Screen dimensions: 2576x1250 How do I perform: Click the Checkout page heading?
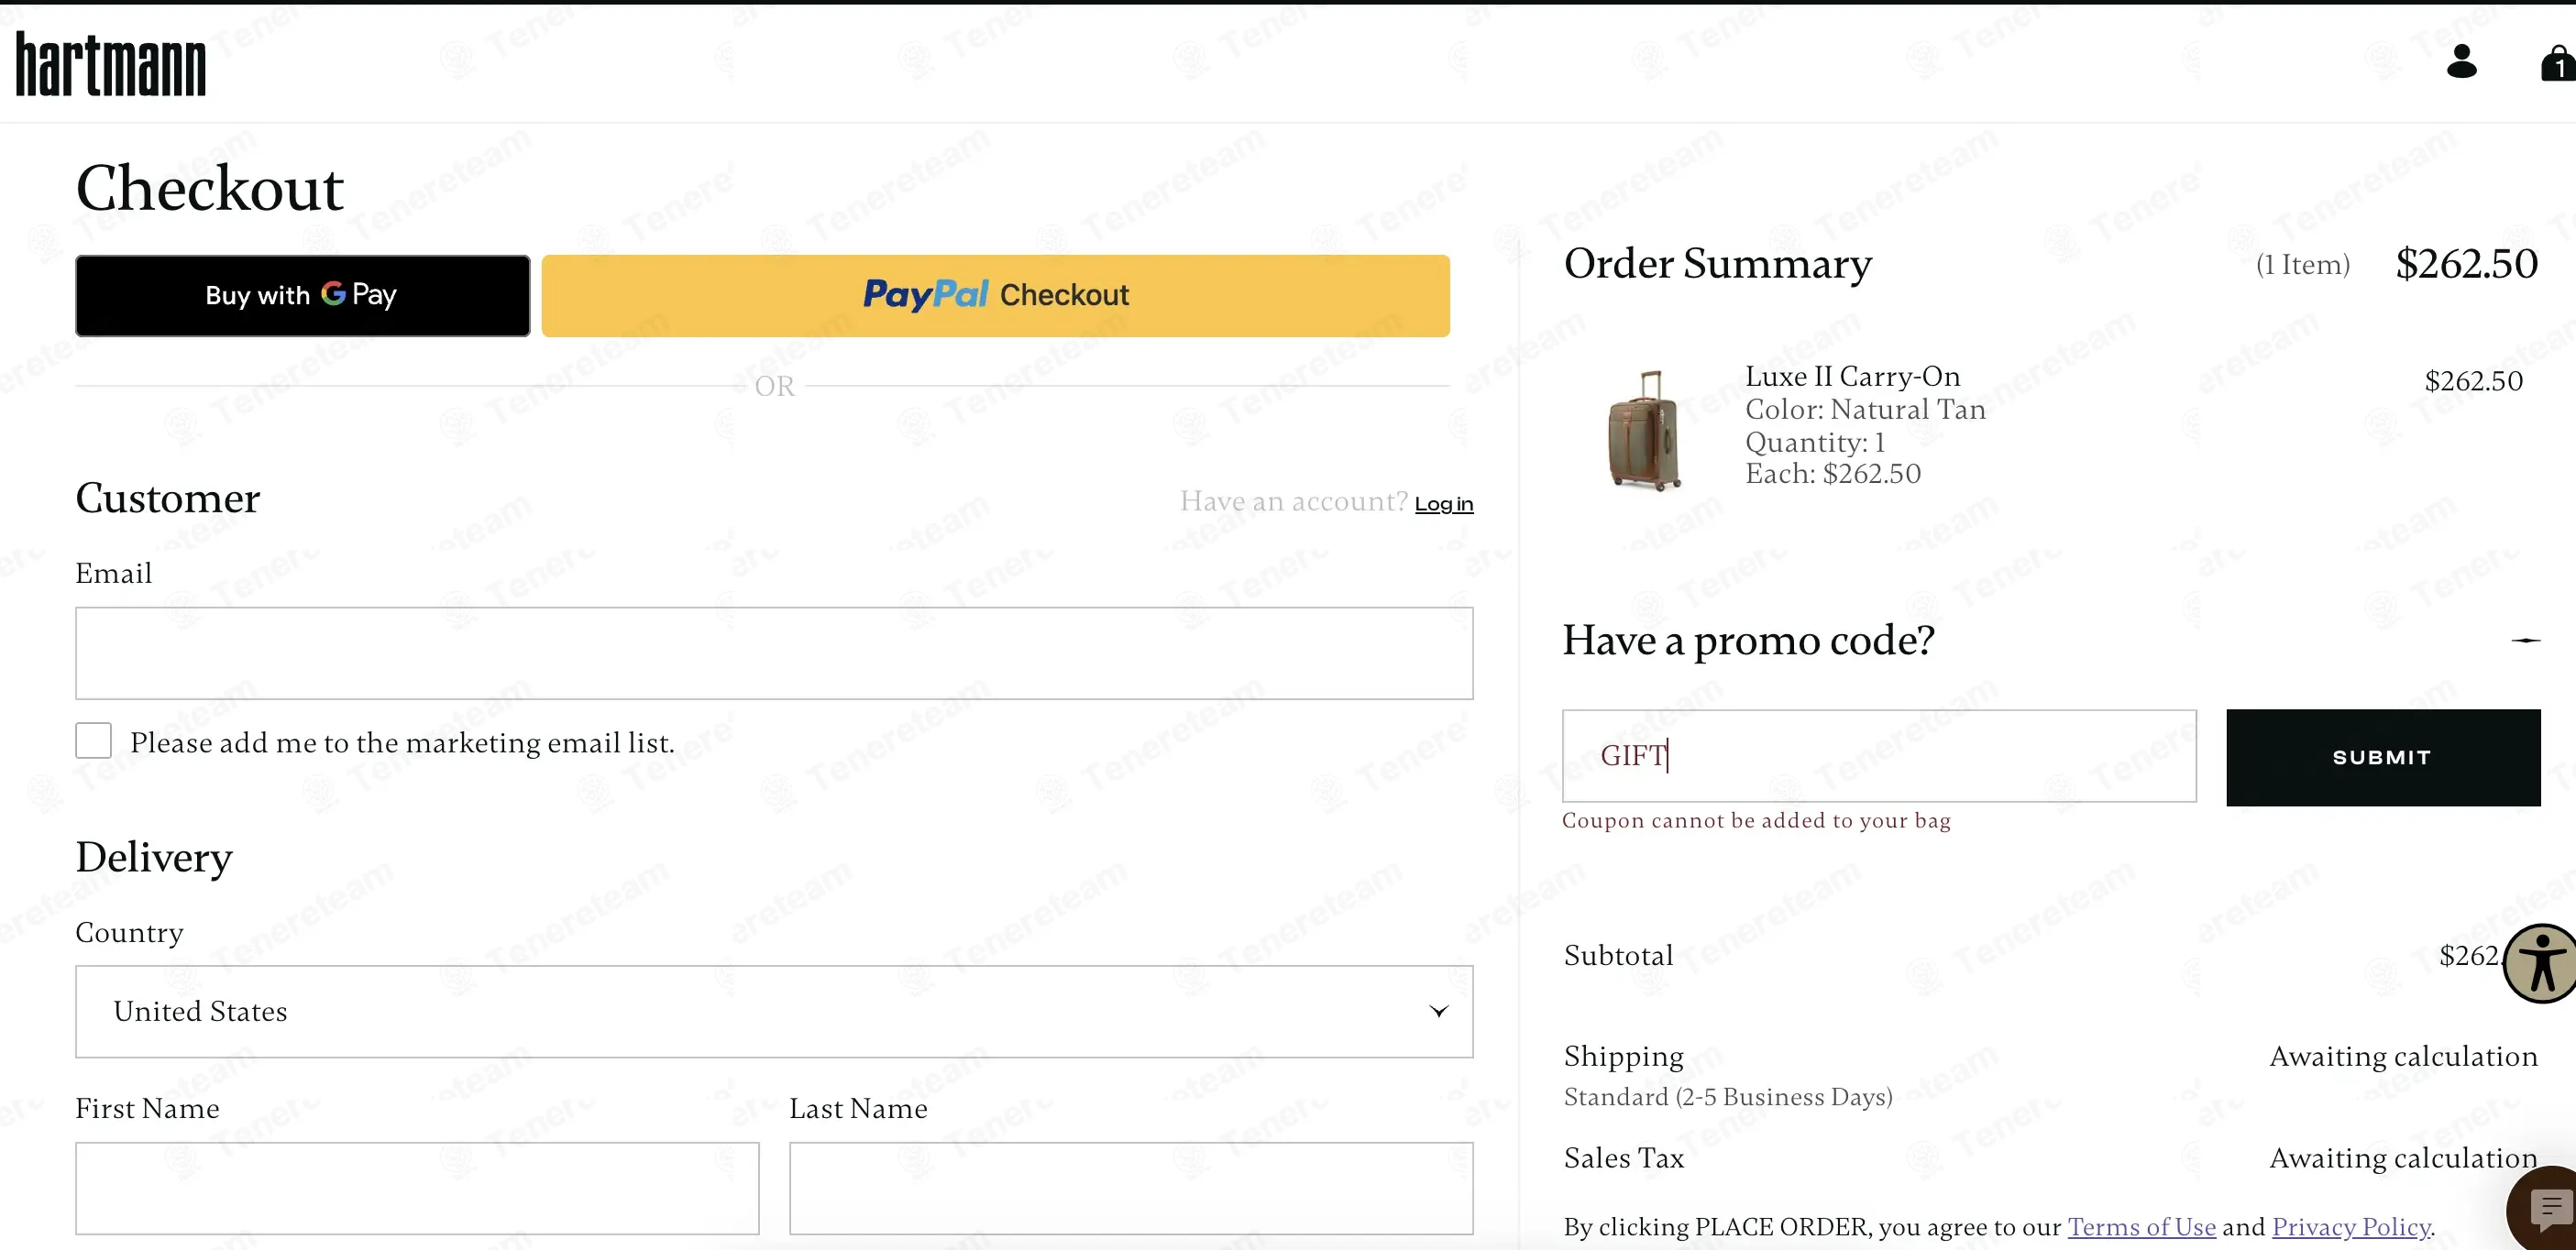pos(210,188)
